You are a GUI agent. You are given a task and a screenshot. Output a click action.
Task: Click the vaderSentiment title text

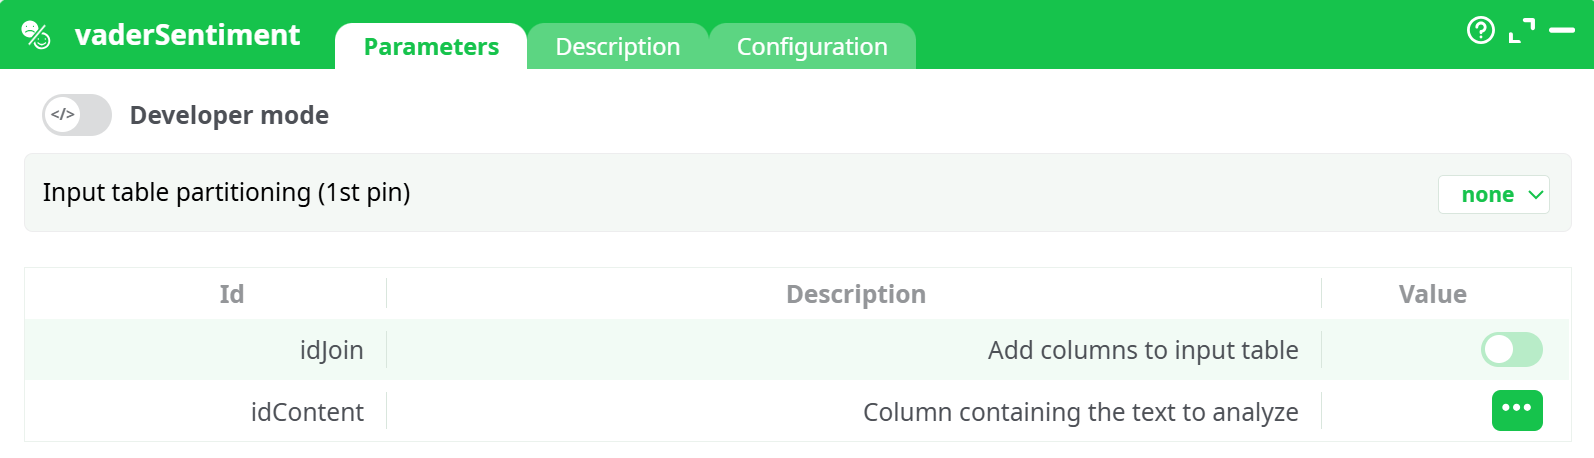pos(187,35)
